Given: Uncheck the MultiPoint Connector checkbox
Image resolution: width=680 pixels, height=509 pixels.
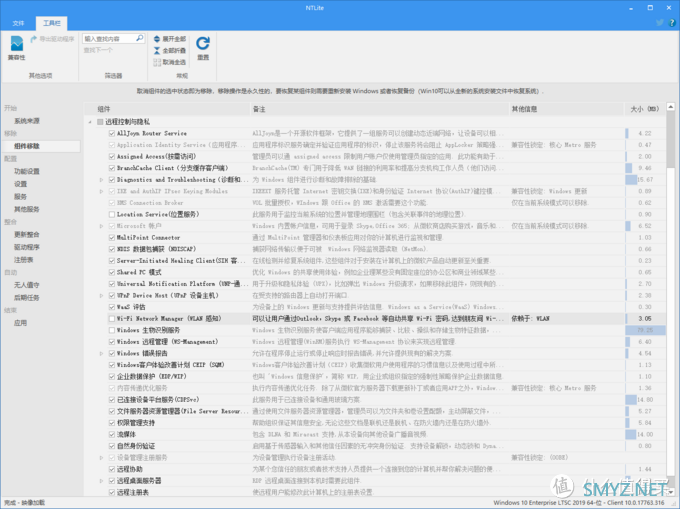Looking at the screenshot, I should (x=112, y=238).
